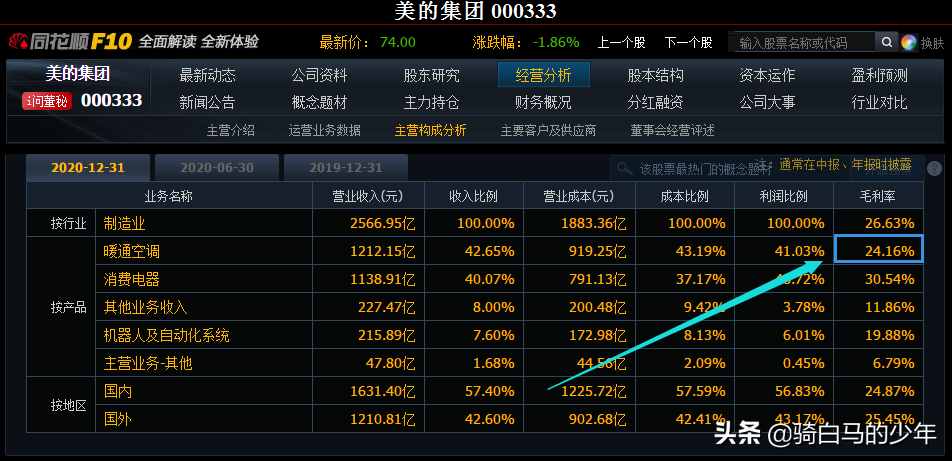Viewport: 952px width, 461px height.
Task: Select the 2019-12-31 report tab
Action: 345,168
